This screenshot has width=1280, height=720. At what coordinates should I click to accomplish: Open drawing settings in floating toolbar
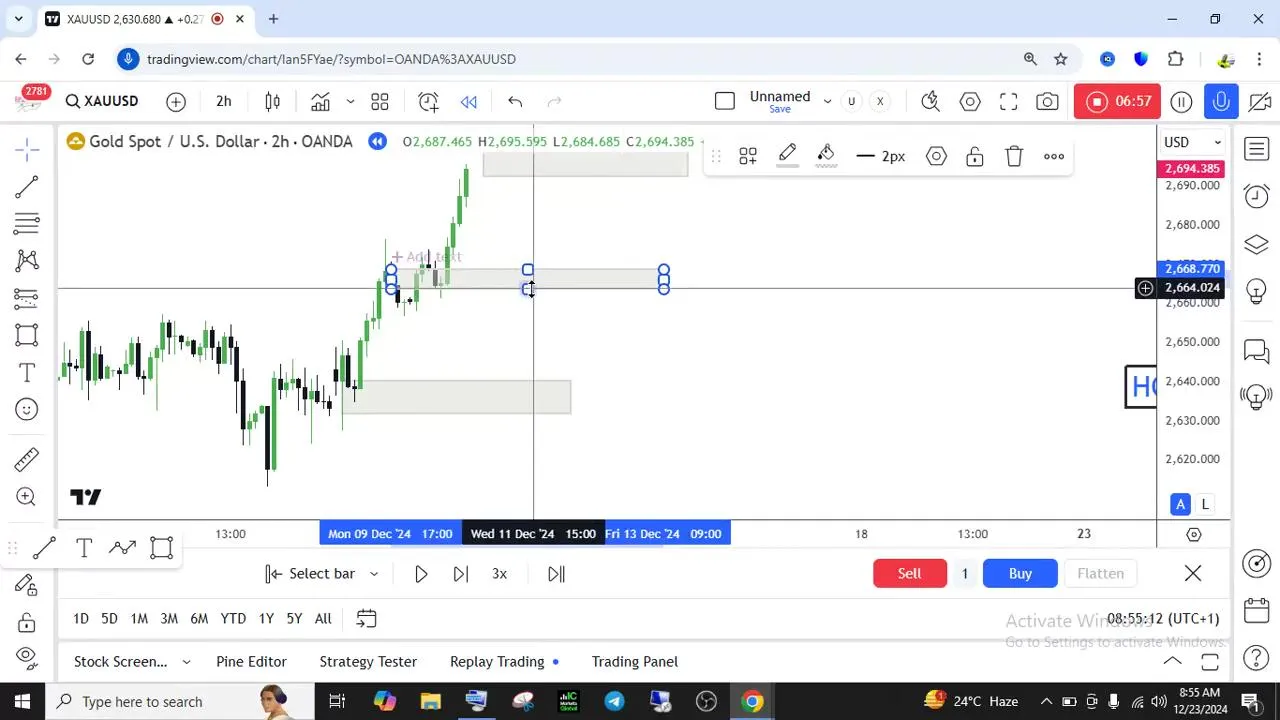click(936, 156)
